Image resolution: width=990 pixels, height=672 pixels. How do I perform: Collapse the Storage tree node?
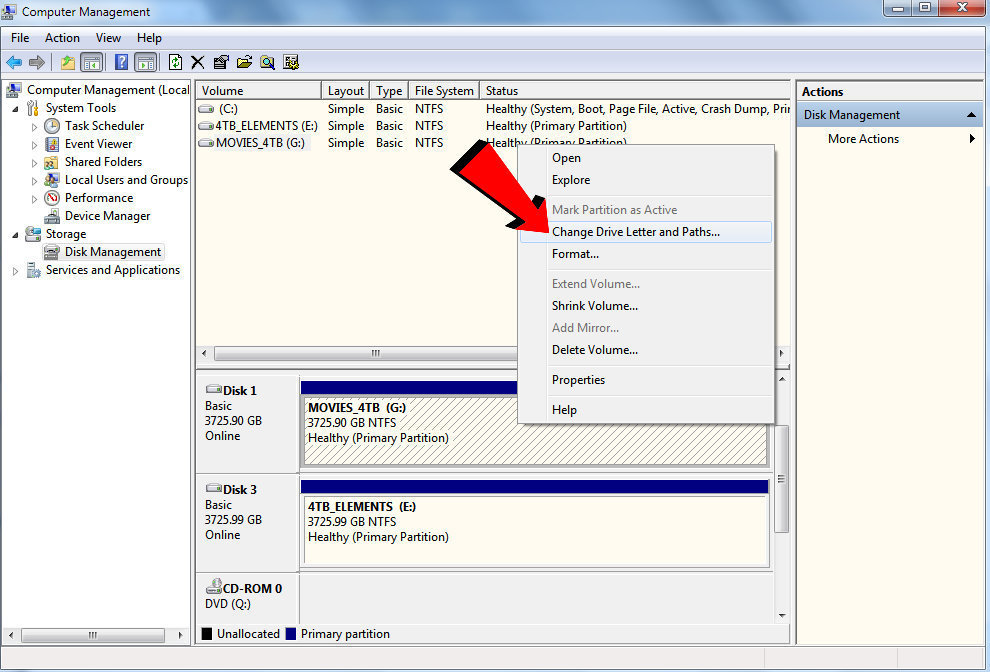[15, 235]
